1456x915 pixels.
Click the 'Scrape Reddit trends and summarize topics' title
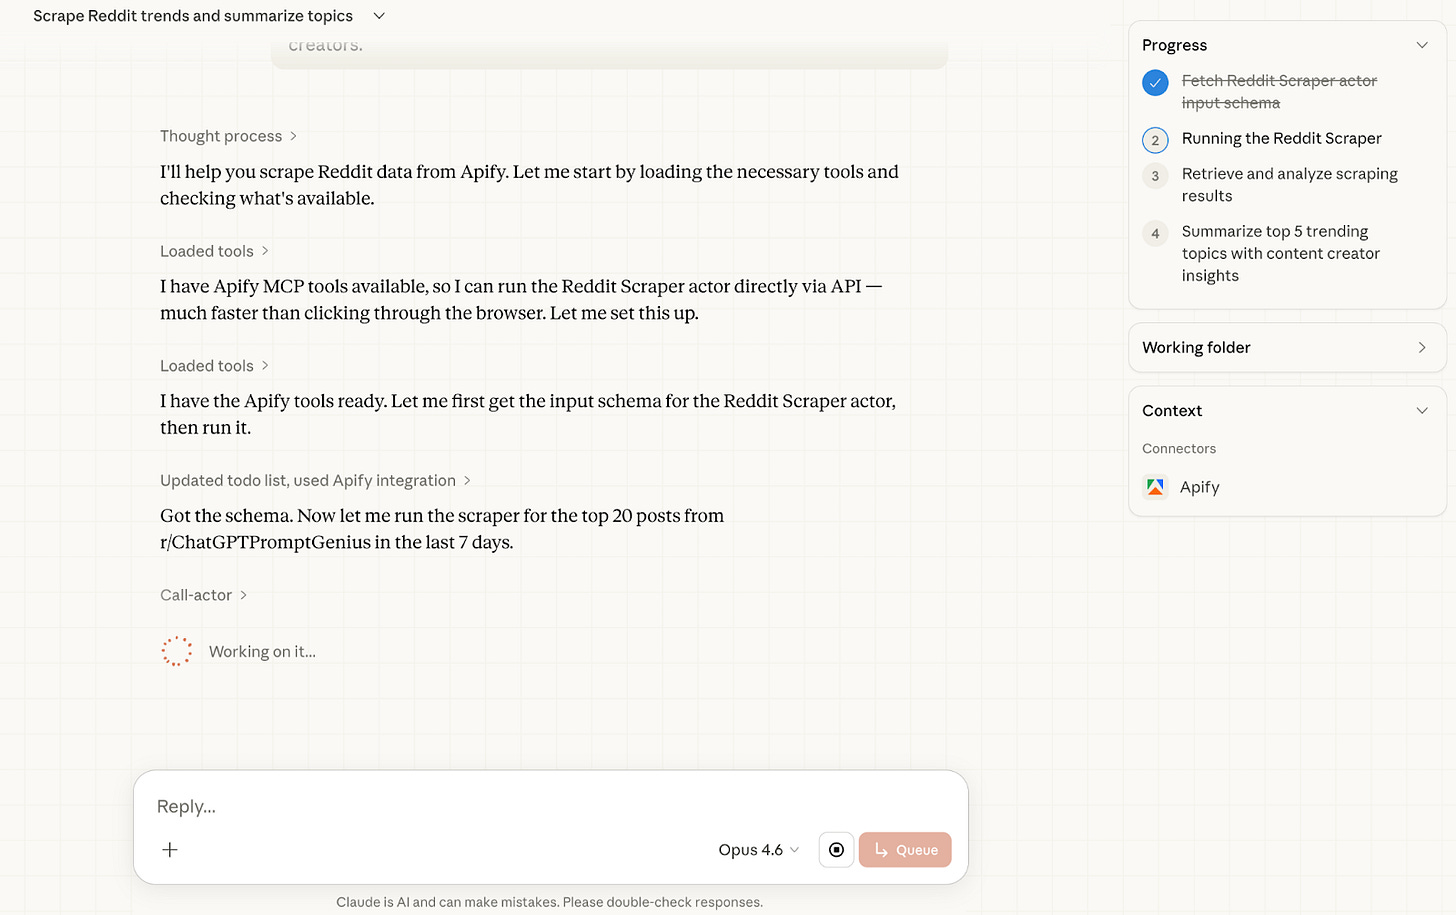tap(193, 16)
